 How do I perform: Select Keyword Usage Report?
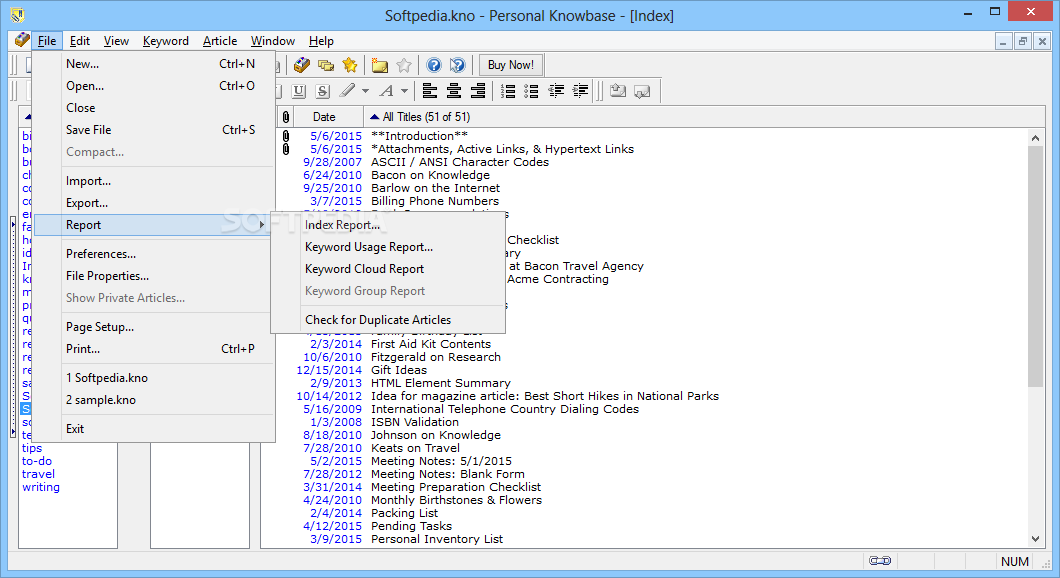[x=388, y=247]
